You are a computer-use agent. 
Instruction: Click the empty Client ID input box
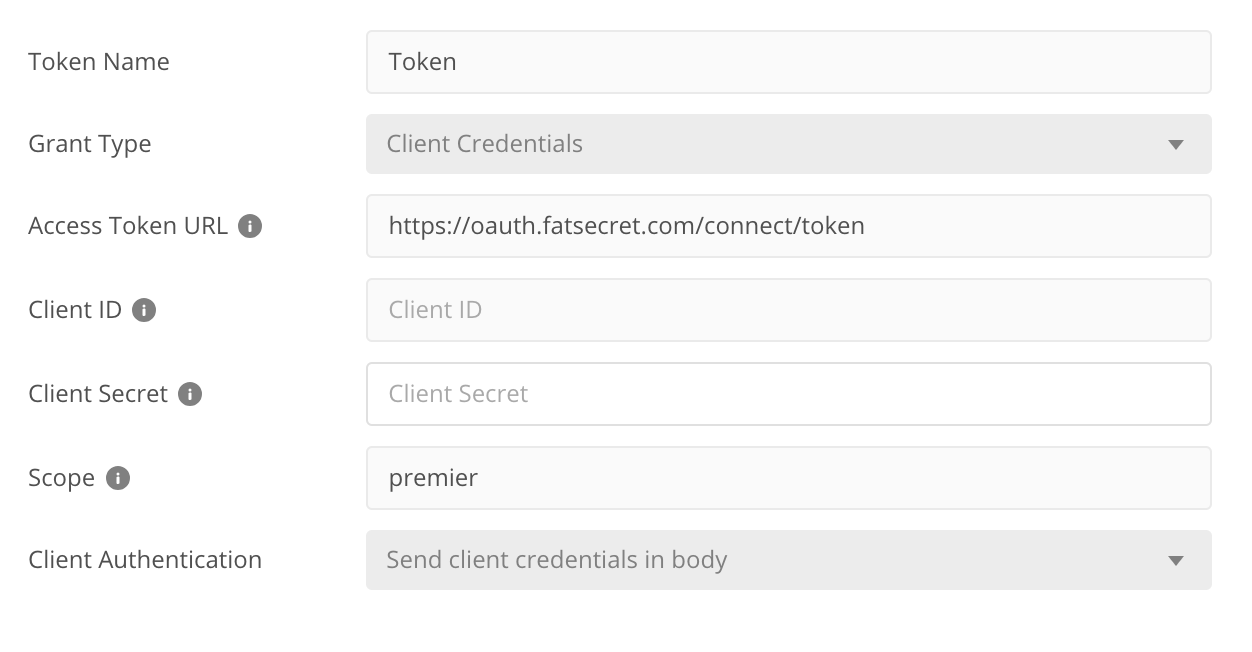788,310
